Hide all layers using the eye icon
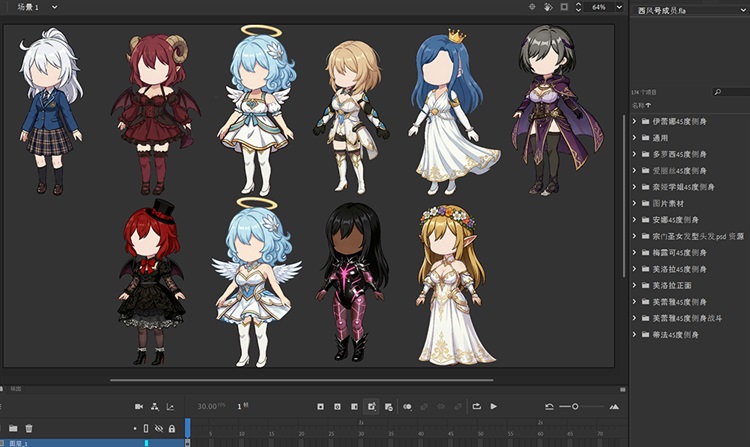This screenshot has width=750, height=447. (x=158, y=428)
